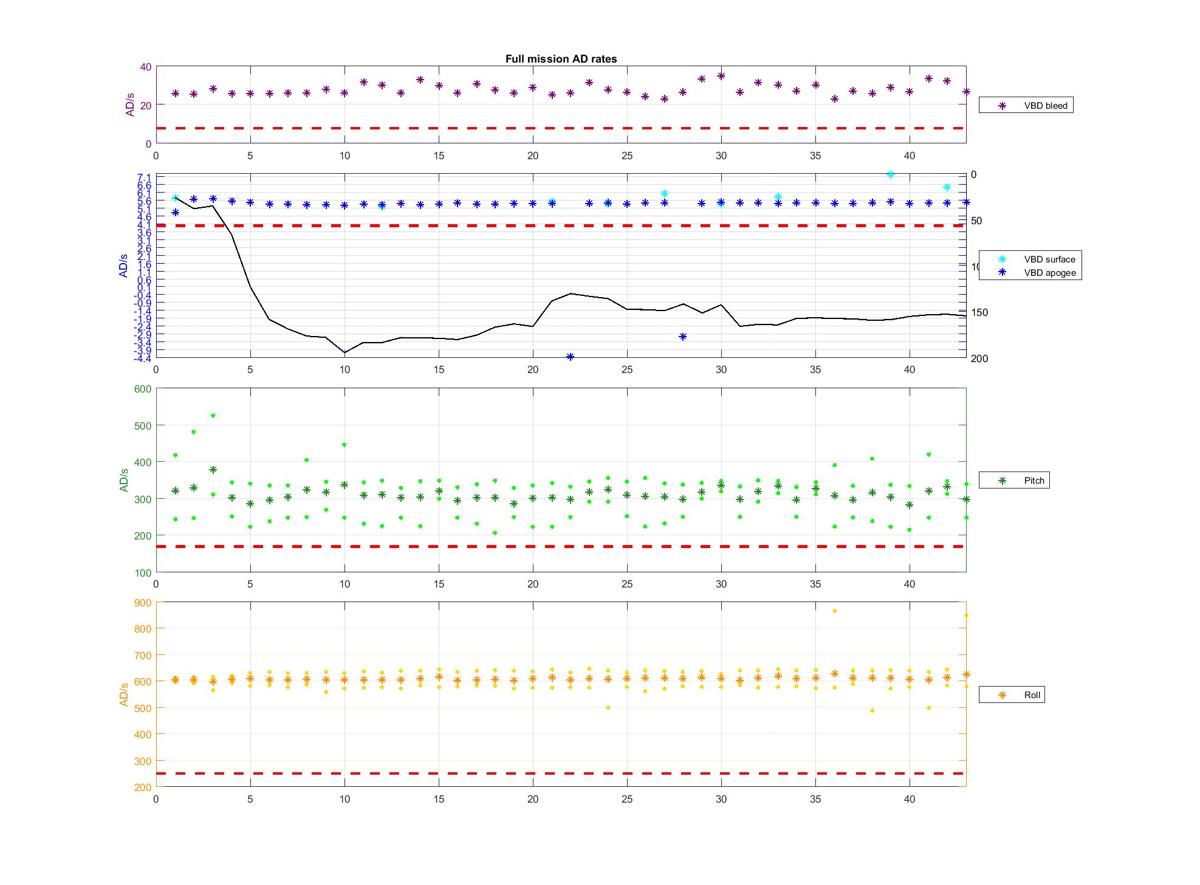The width and height of the screenshot is (1200, 885).
Task: Click the purple 'AD/s' label of the VBD bleed plot
Action: (130, 105)
